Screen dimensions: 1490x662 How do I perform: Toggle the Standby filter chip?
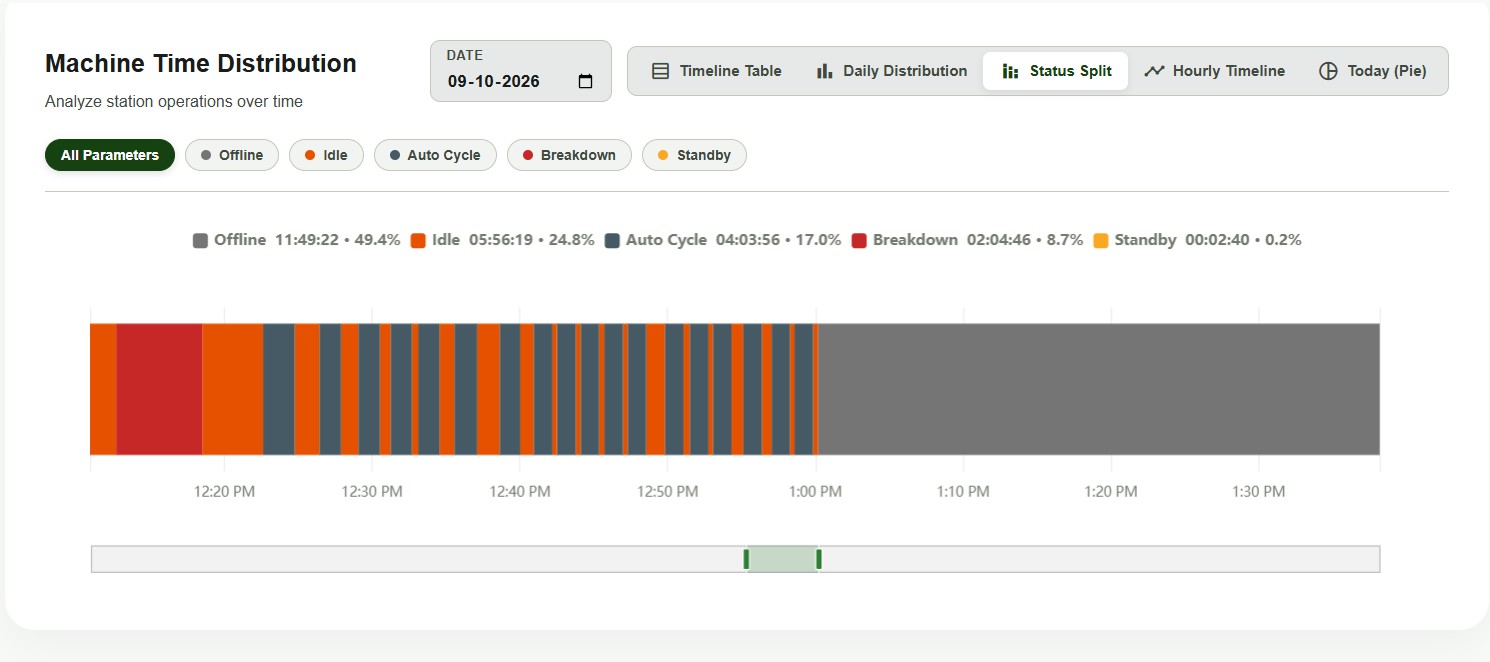click(694, 155)
